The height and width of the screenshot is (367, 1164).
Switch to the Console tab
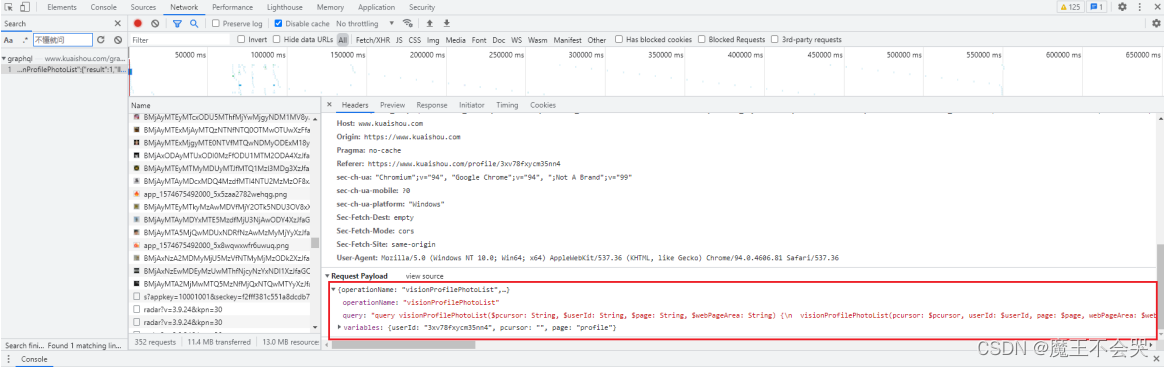point(103,7)
